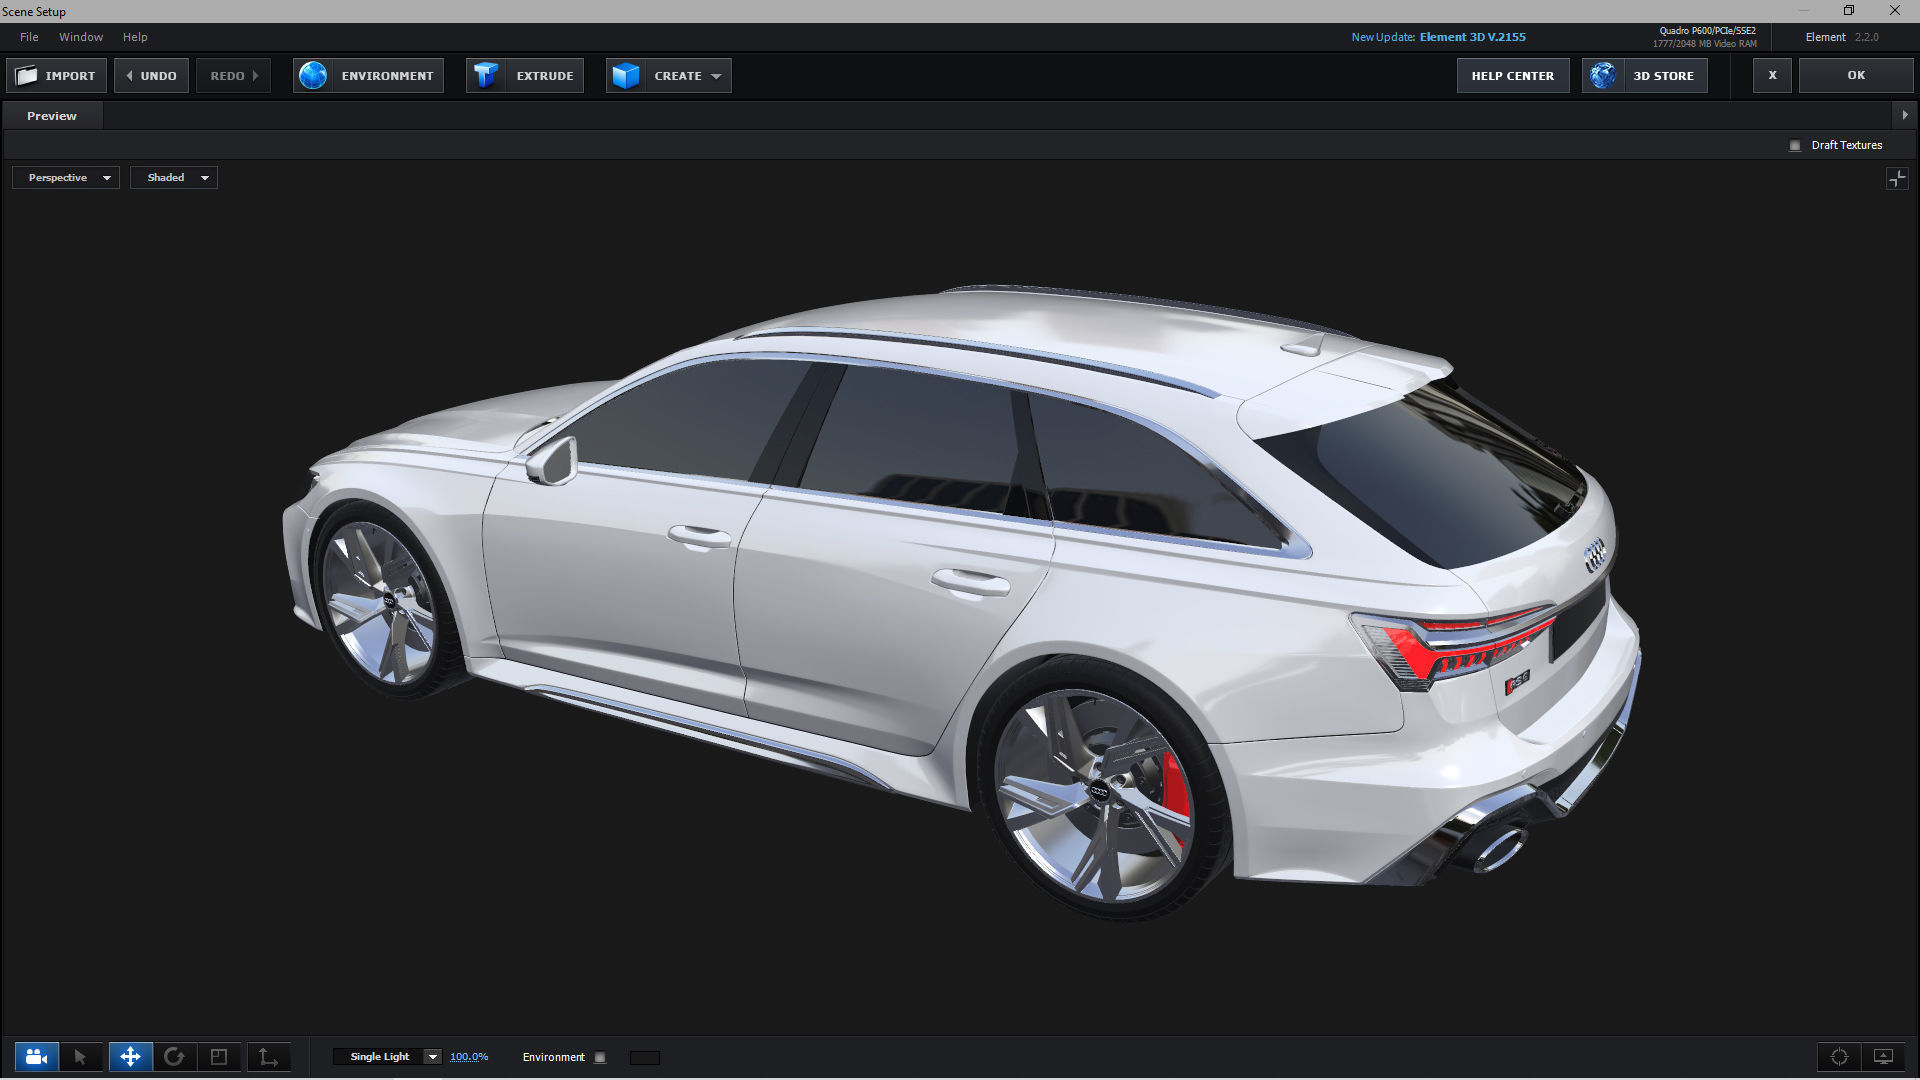Open the New Update Element 3D V.2155 link
This screenshot has width=1920, height=1080.
[1438, 37]
